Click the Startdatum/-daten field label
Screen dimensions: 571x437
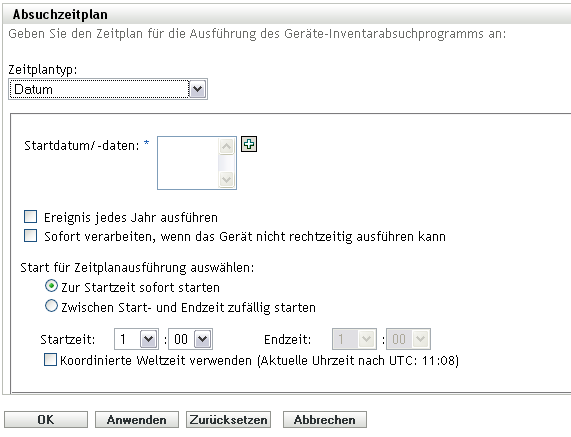pyautogui.click(x=82, y=145)
